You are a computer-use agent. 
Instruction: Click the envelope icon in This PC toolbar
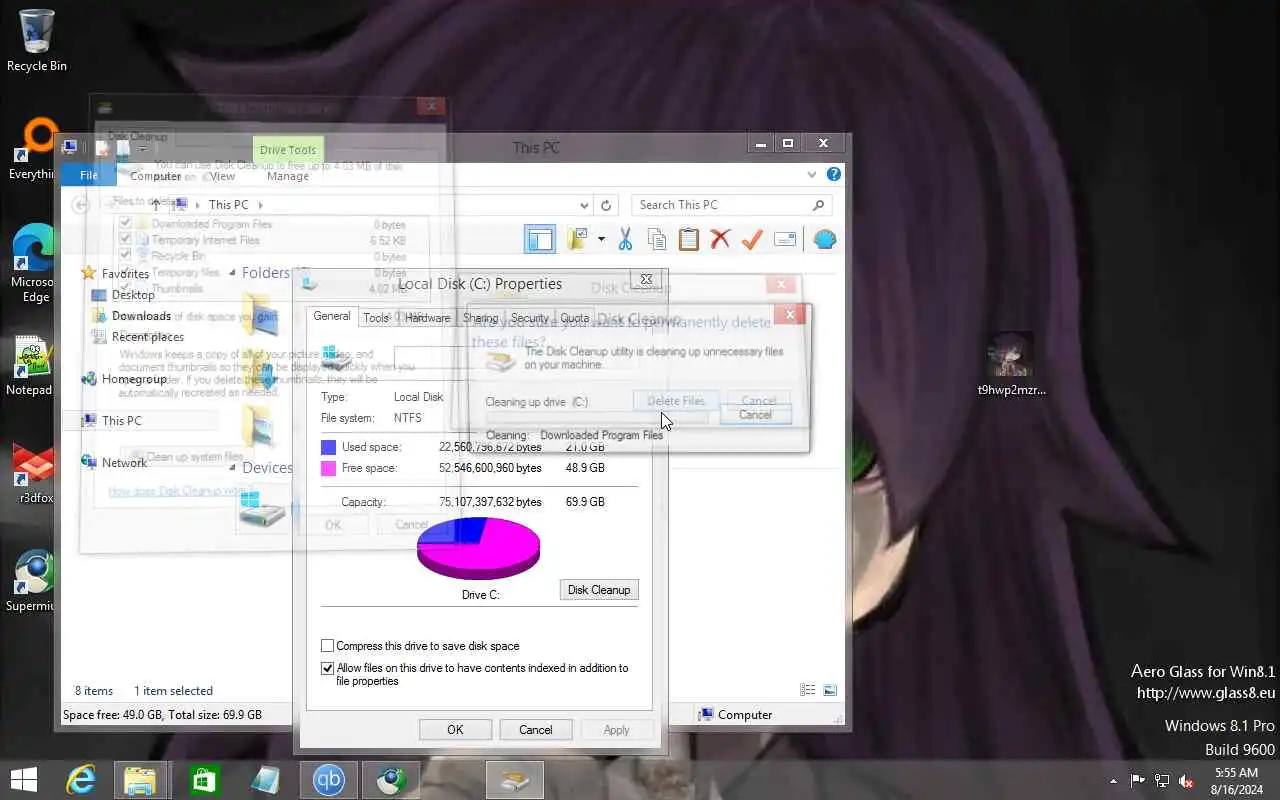click(785, 239)
